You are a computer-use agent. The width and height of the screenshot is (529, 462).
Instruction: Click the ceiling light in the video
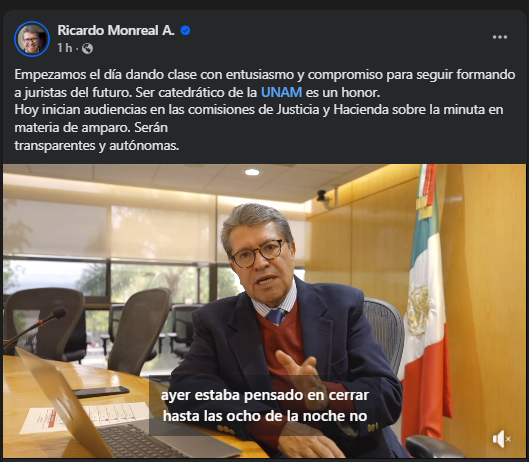click(x=252, y=172)
